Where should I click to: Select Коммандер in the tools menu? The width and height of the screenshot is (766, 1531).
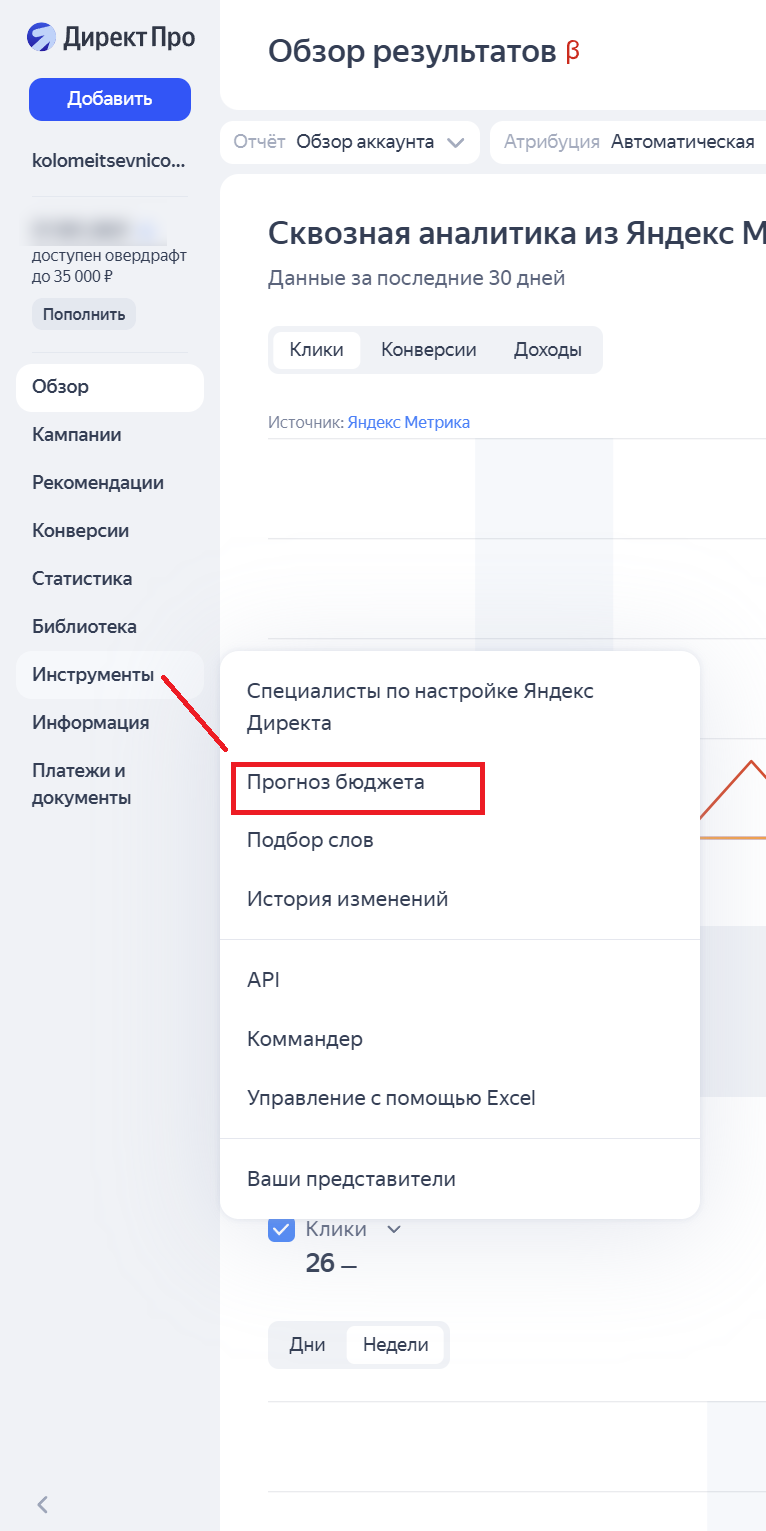(x=304, y=1039)
